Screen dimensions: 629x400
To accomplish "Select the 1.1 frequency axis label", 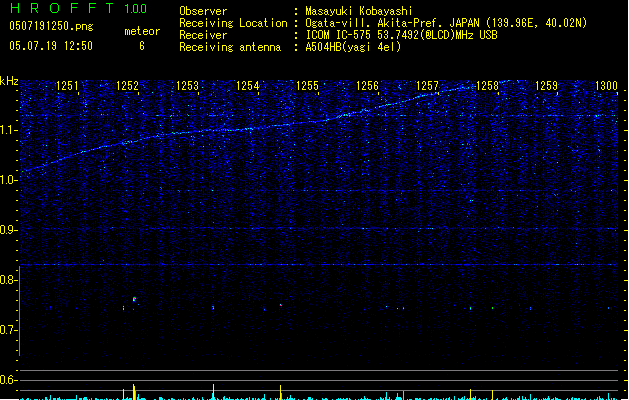I will point(9,130).
